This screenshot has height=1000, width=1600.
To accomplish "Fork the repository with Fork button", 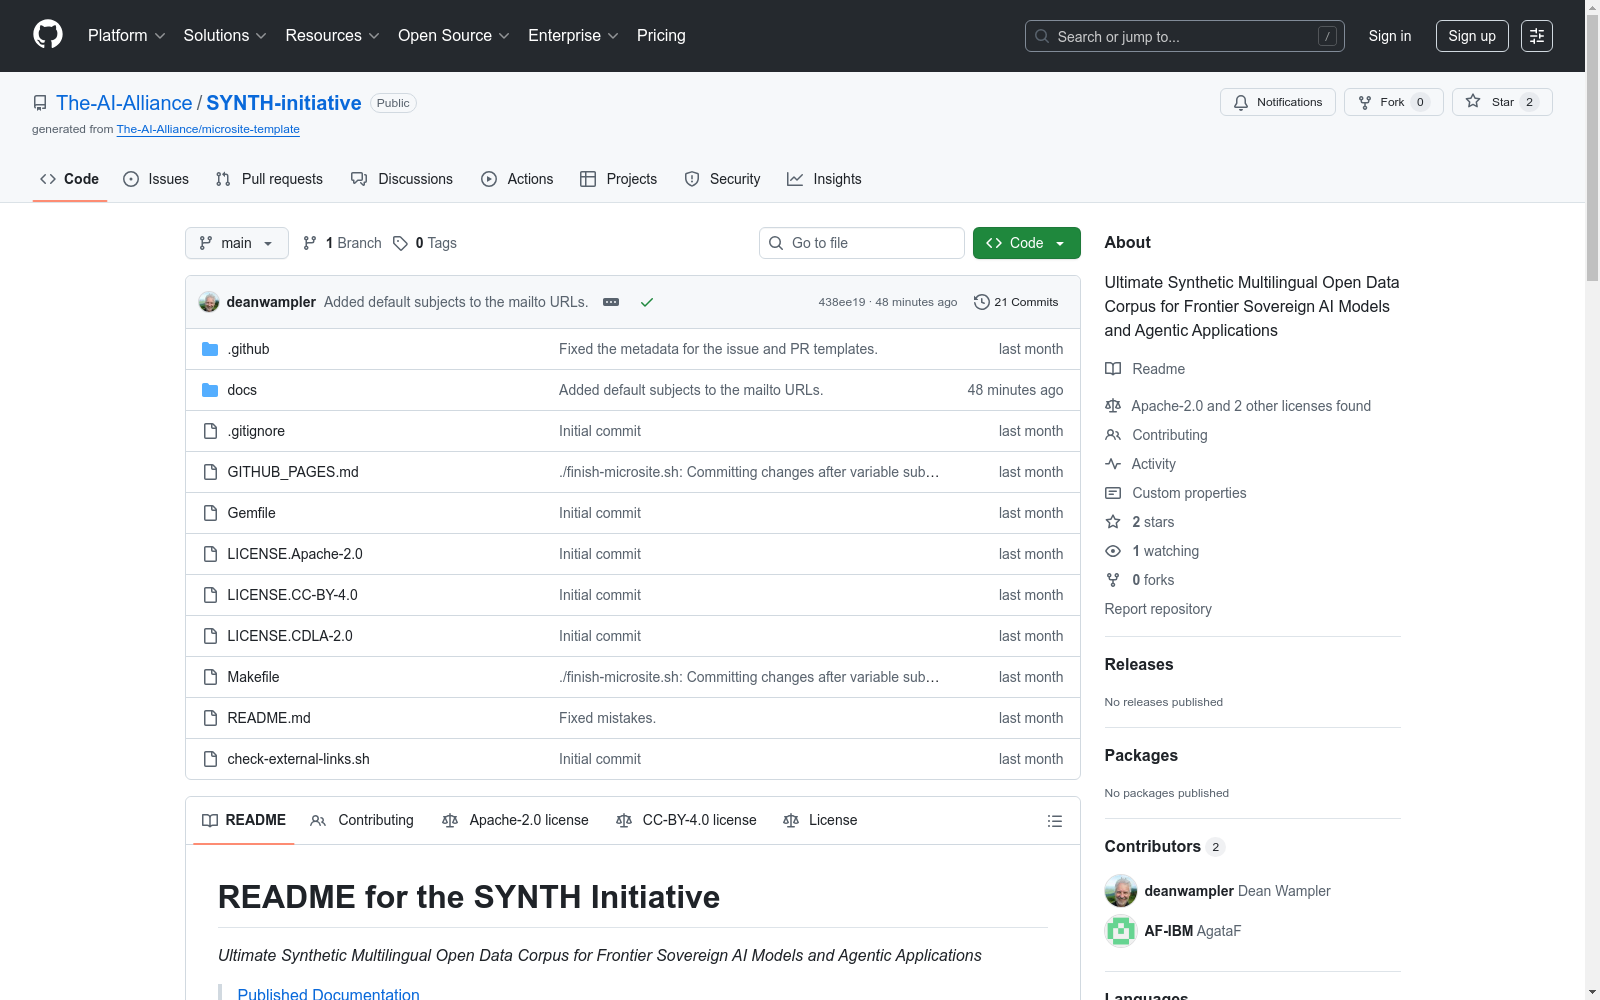I will [x=1393, y=102].
